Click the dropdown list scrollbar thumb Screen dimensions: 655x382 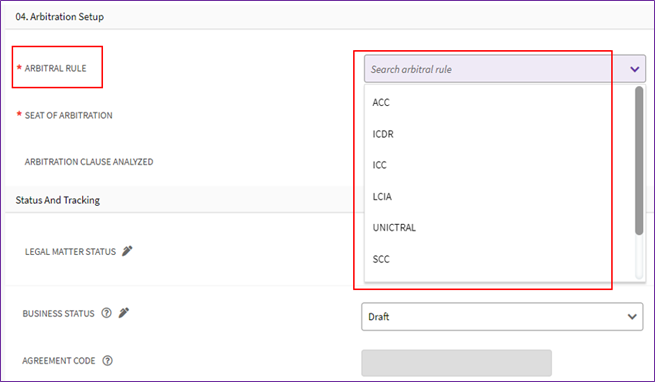639,160
